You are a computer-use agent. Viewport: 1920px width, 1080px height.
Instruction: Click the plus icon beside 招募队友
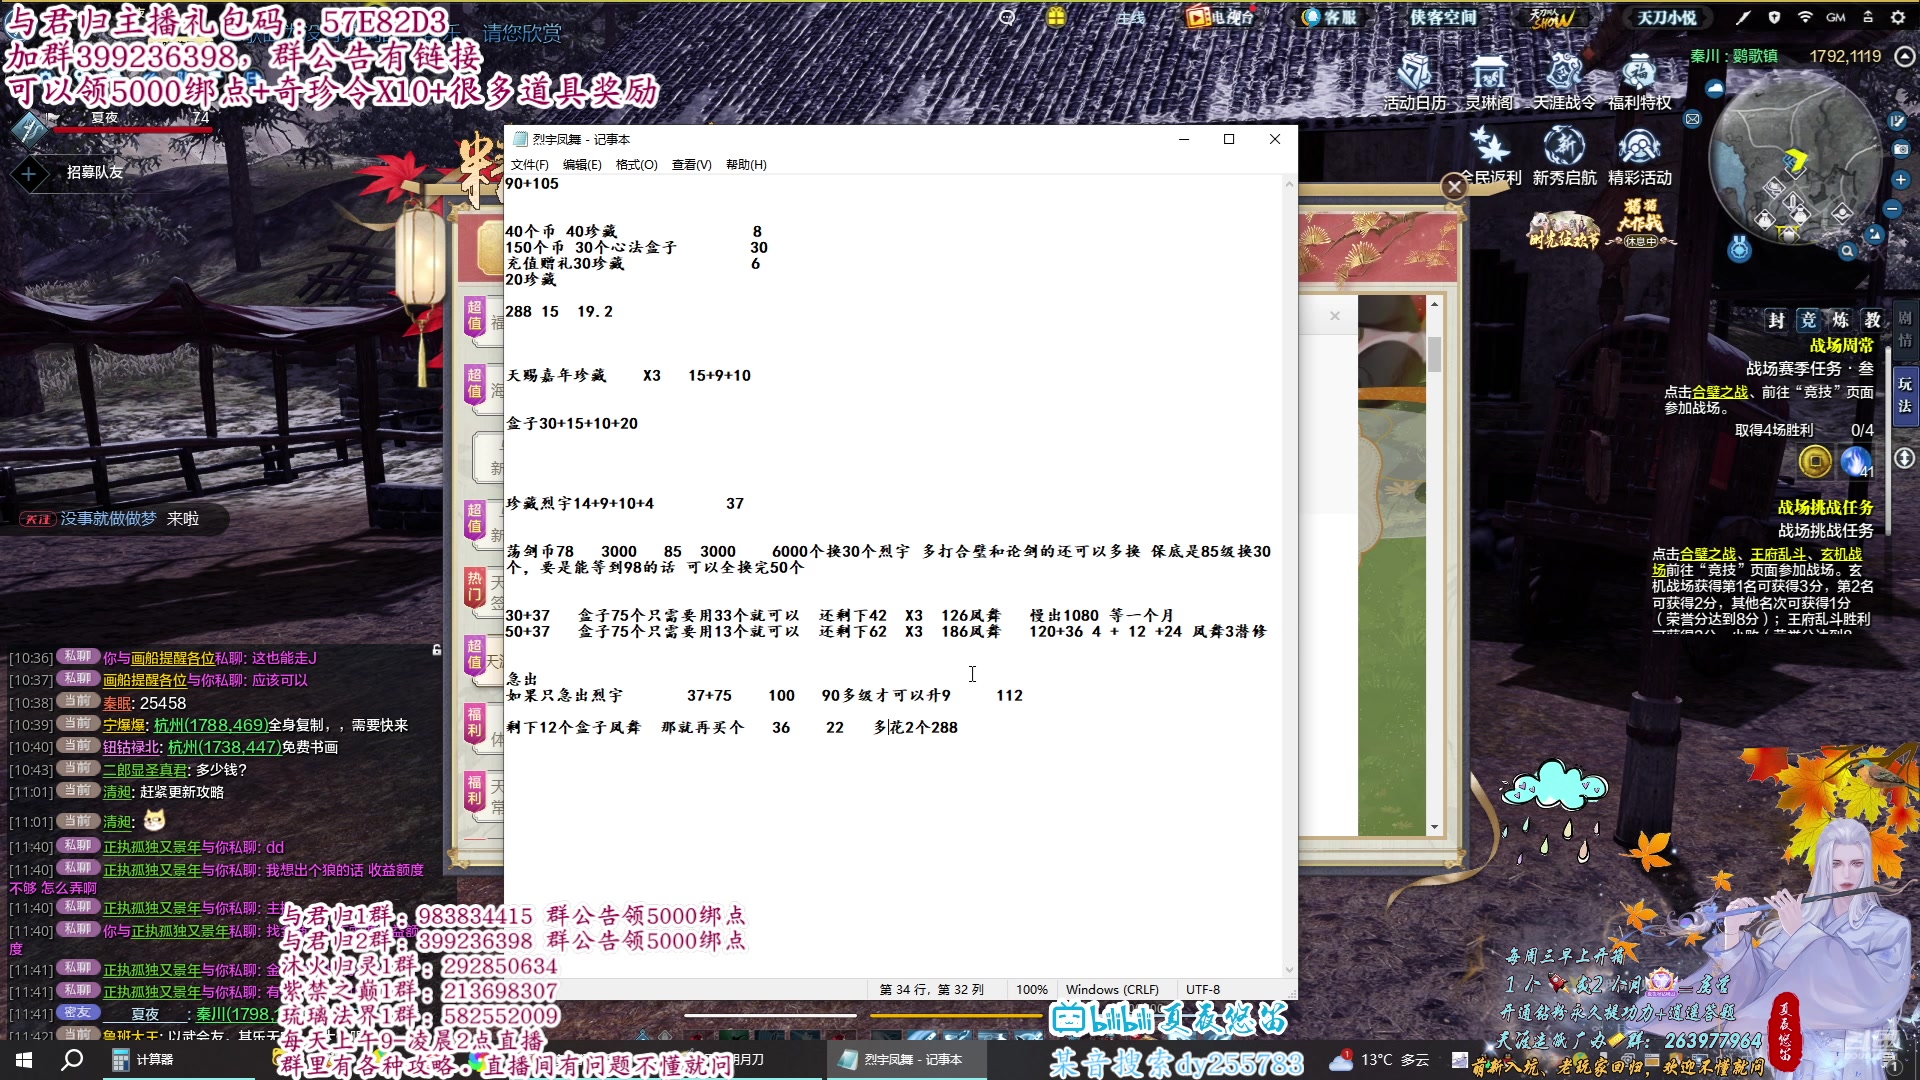[29, 175]
